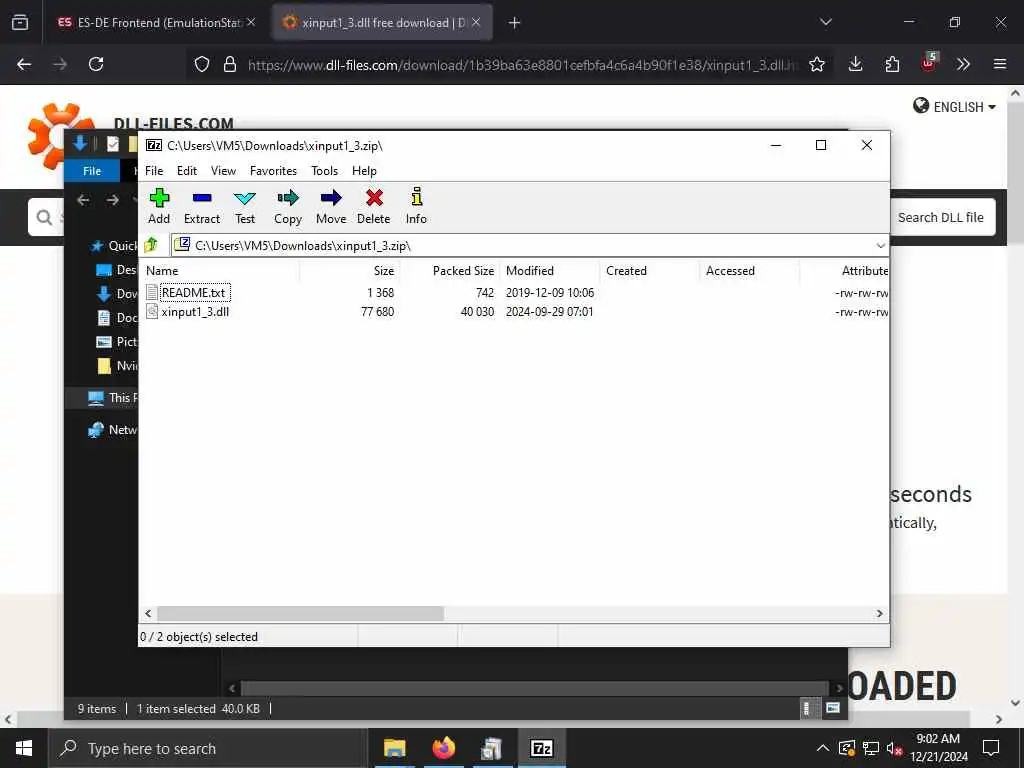Select Network in Explorer sidebar
Viewport: 1024px width, 768px height.
coord(112,429)
